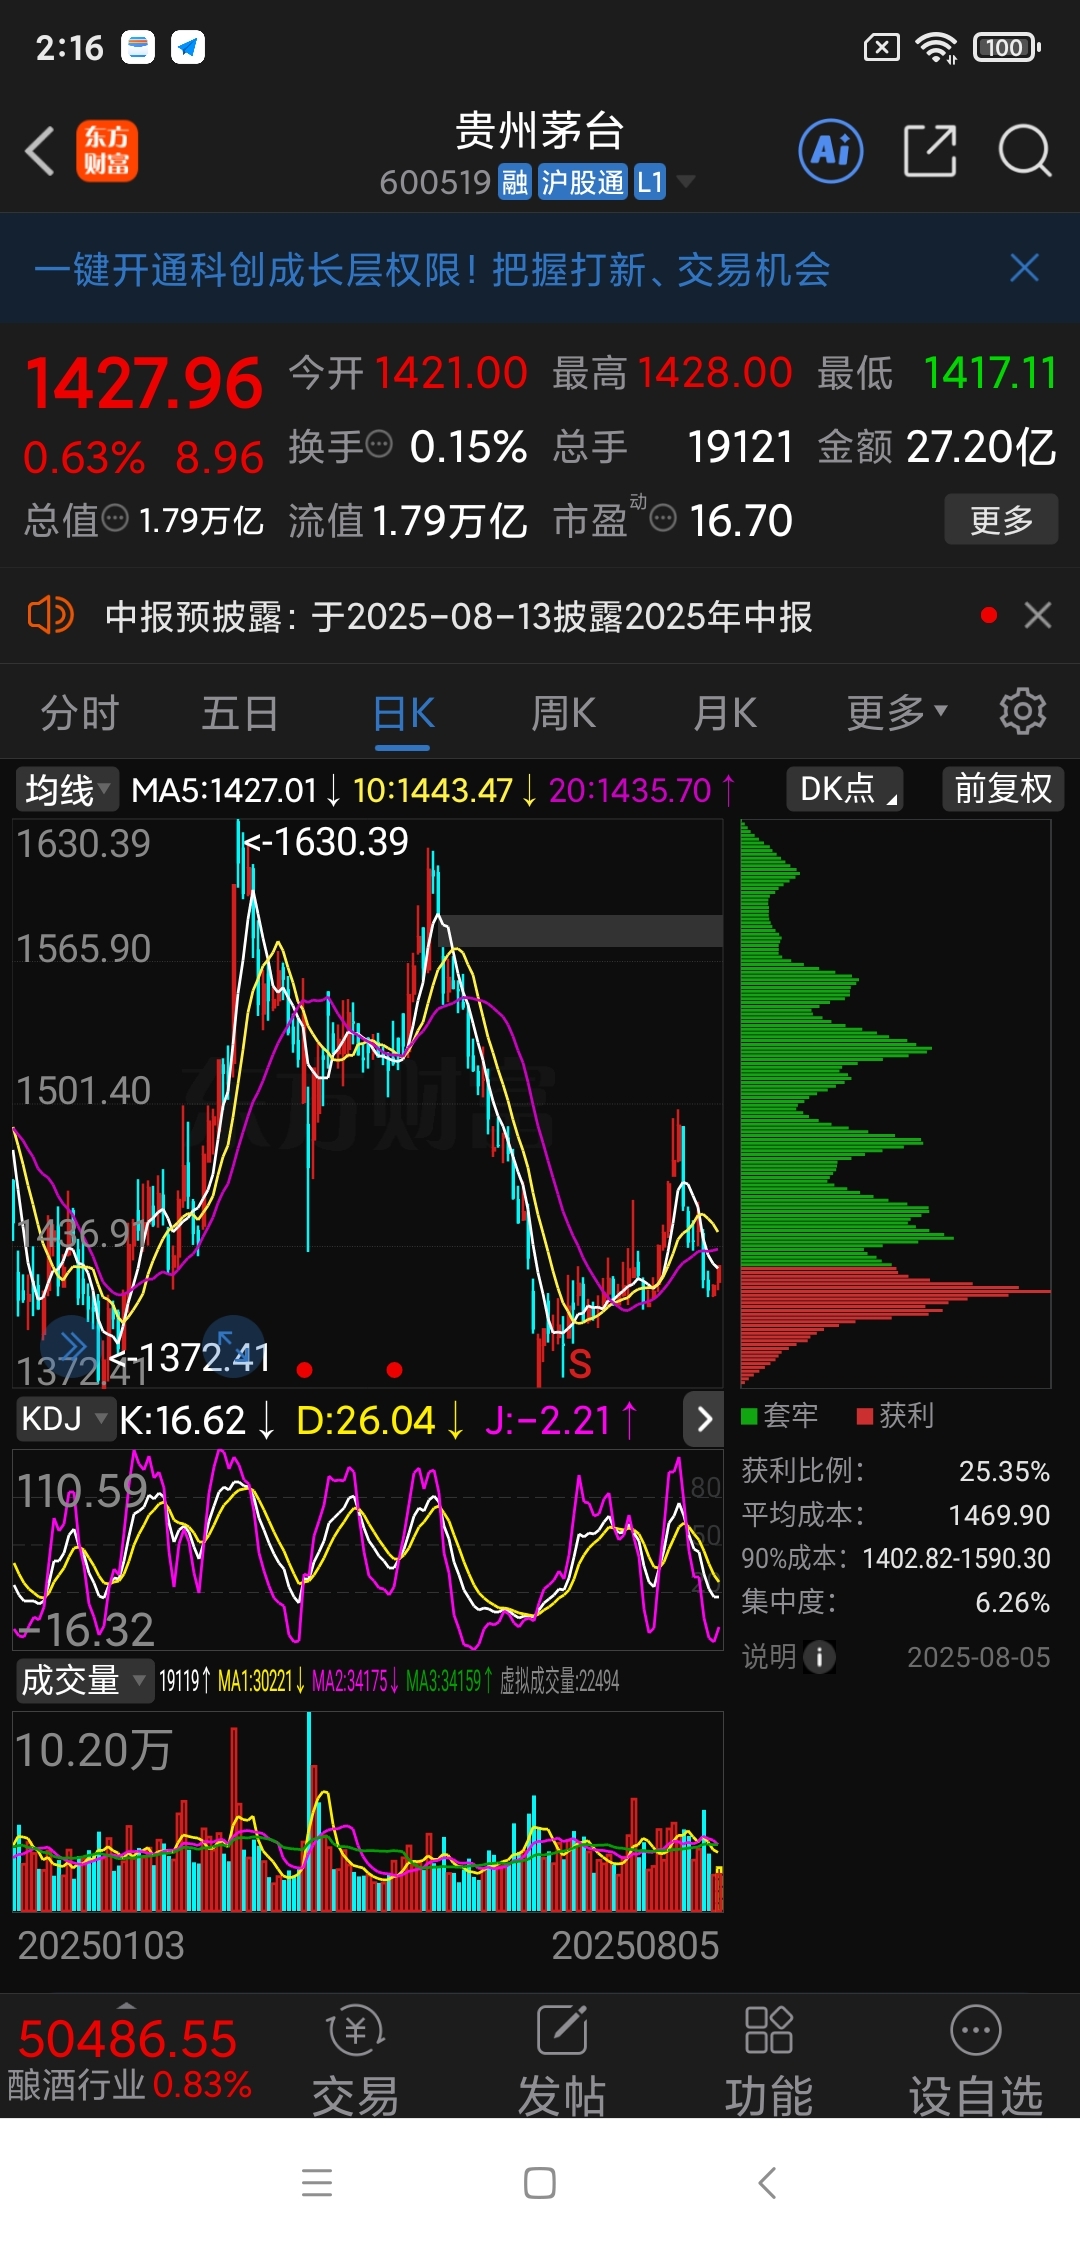The height and width of the screenshot is (2248, 1080).
Task: Tap Android recent apps menu button
Action: tap(317, 2182)
